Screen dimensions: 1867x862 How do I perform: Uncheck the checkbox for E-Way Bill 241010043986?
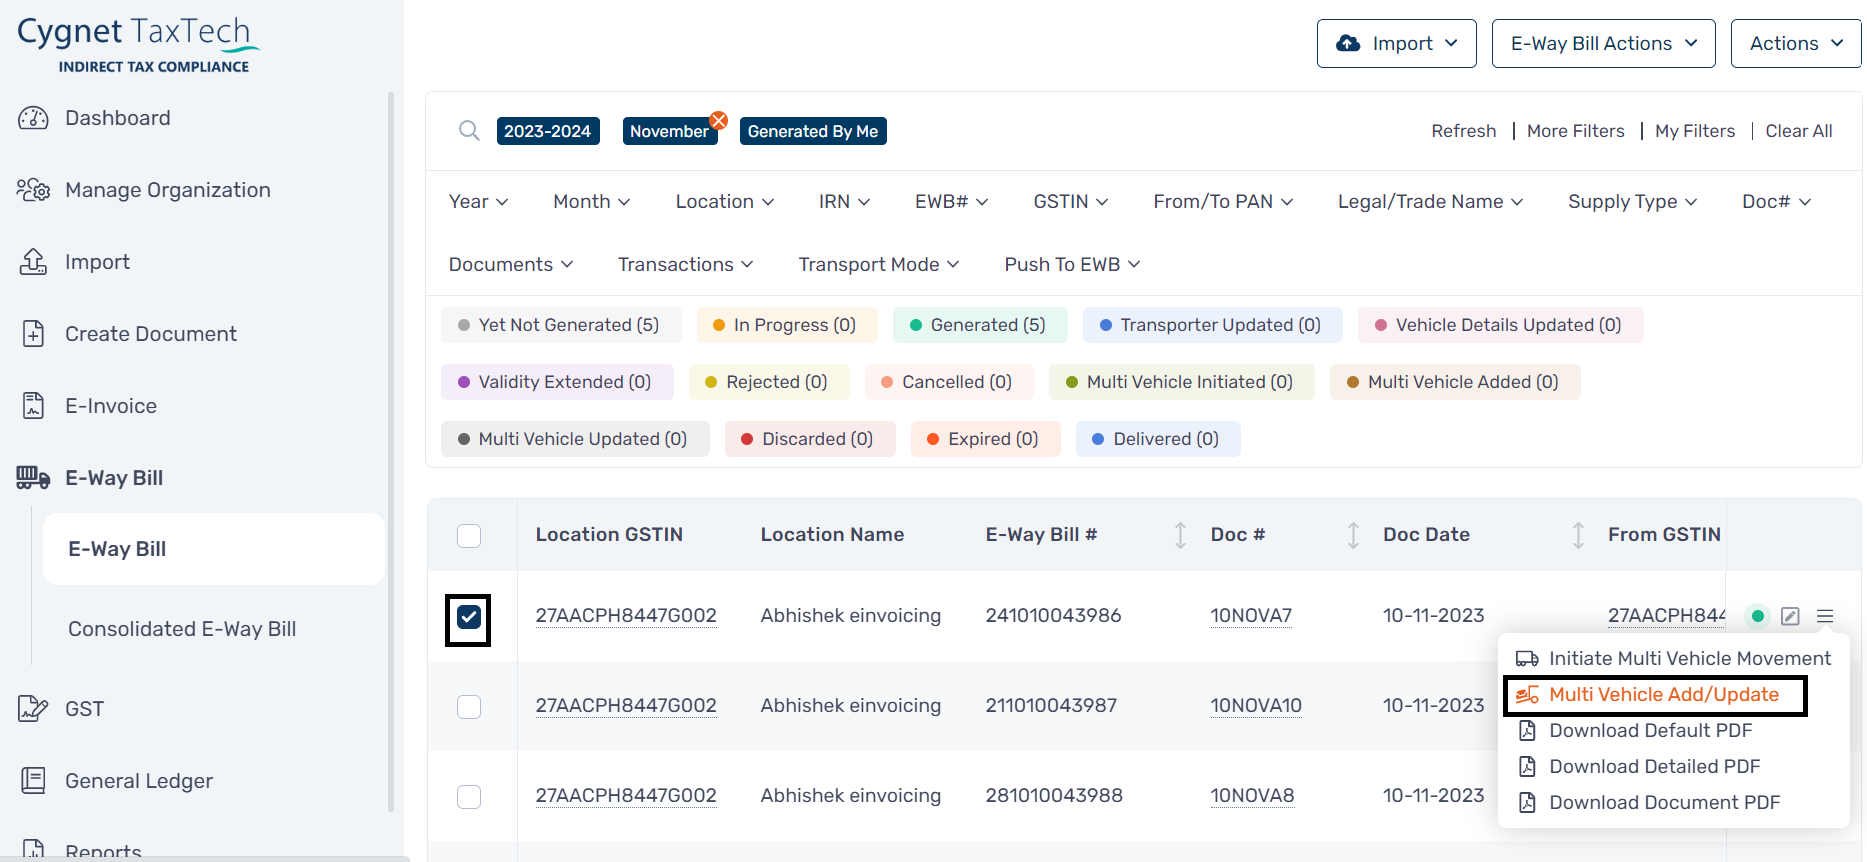pos(469,617)
